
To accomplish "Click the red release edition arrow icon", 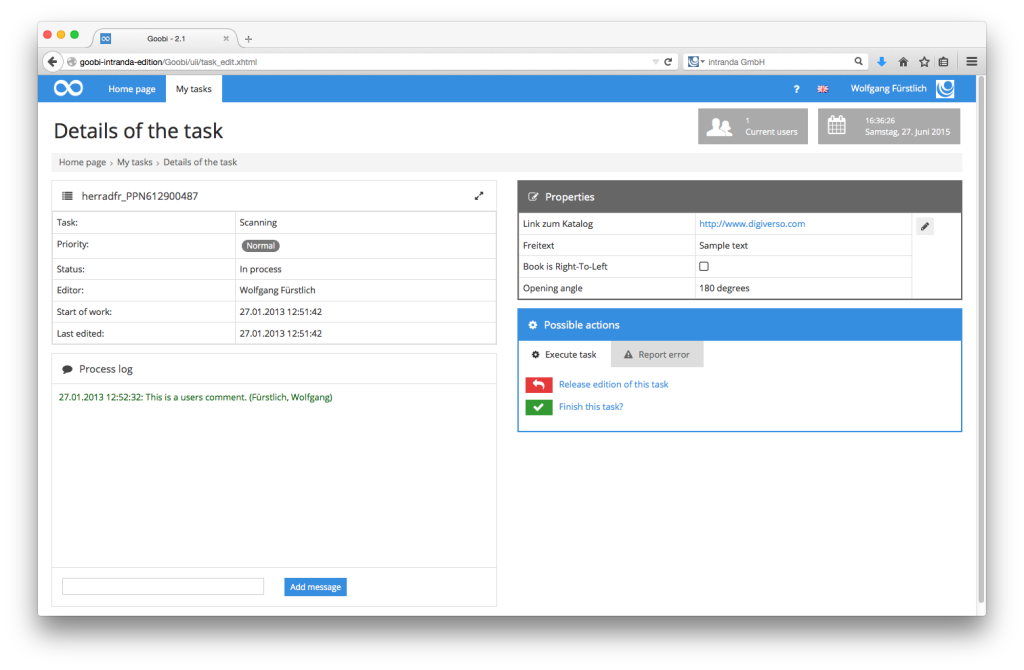I will coord(539,384).
